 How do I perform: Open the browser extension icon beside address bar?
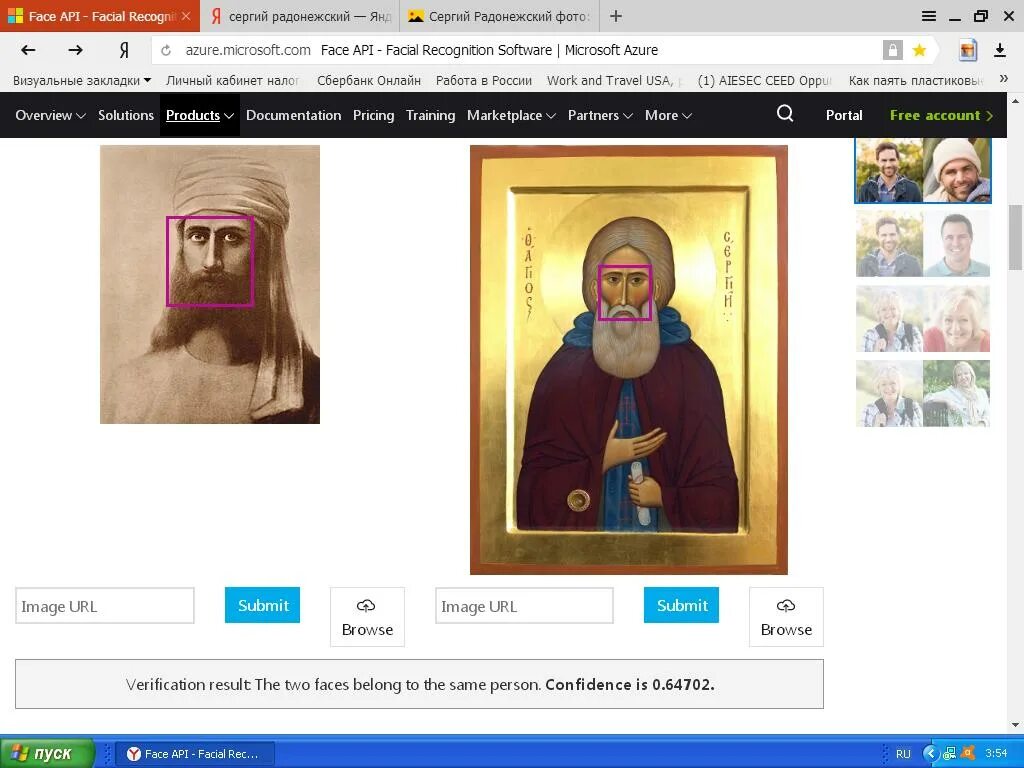[967, 50]
